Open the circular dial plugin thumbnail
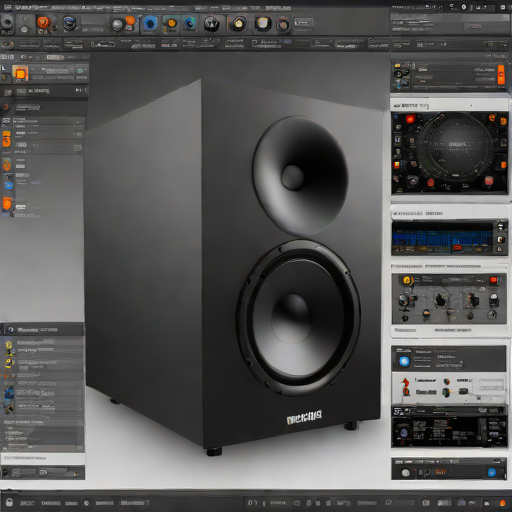Viewport: 512px width, 512px height. coord(449,153)
